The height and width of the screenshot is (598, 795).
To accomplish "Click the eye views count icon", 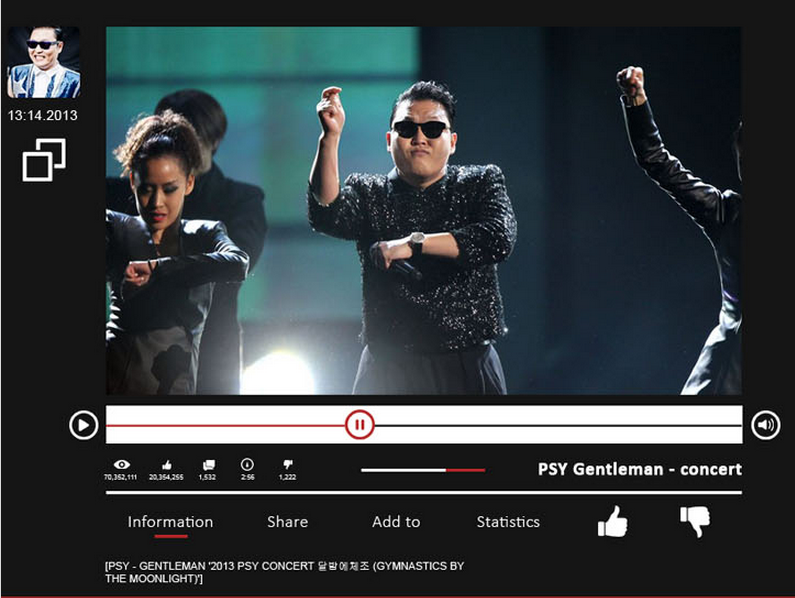I will pos(122,464).
